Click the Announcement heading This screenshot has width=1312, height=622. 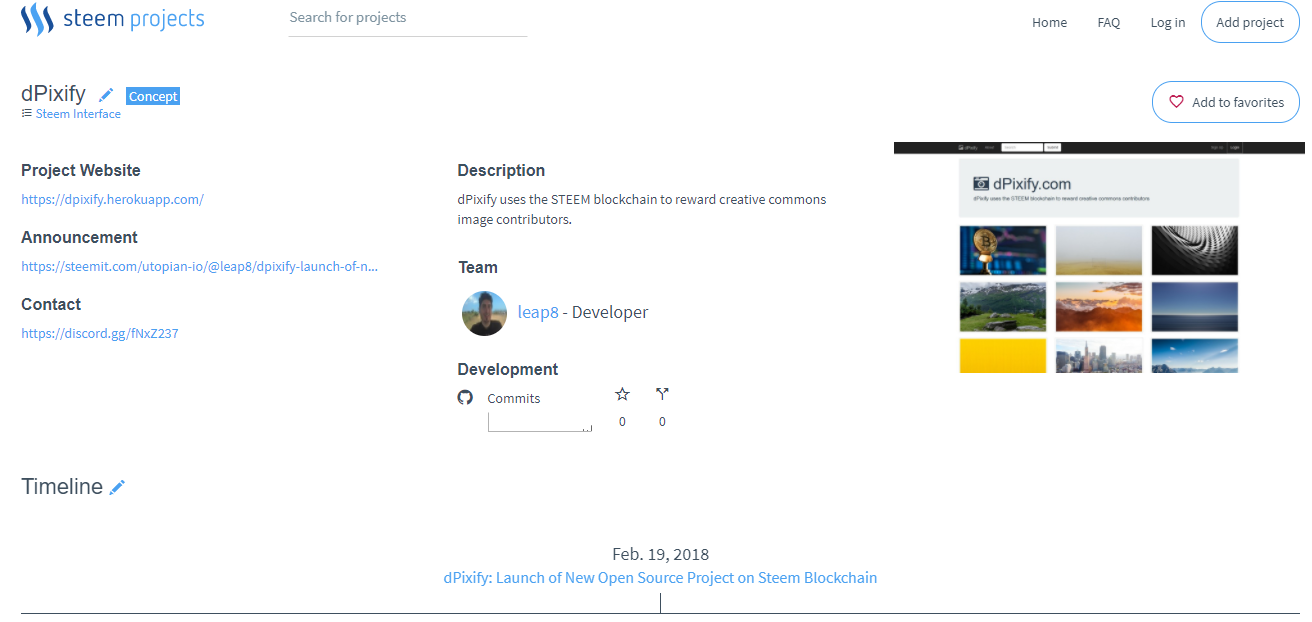(x=79, y=237)
